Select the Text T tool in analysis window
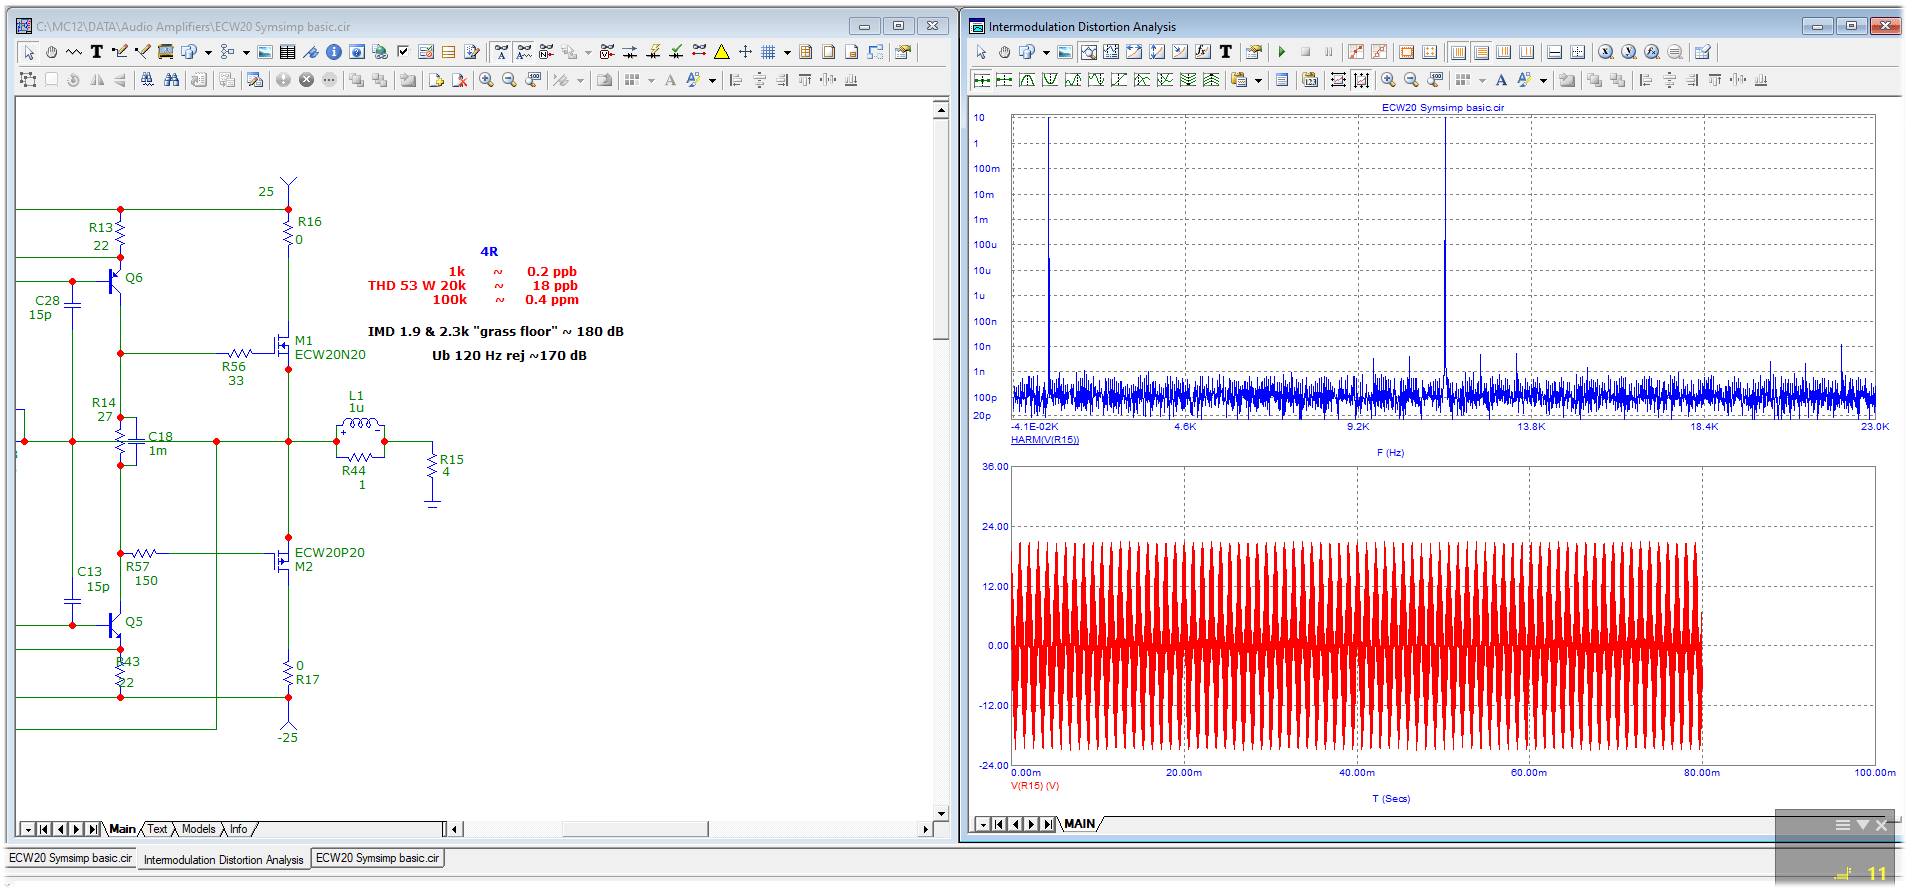The width and height of the screenshot is (1908, 889). (1226, 52)
